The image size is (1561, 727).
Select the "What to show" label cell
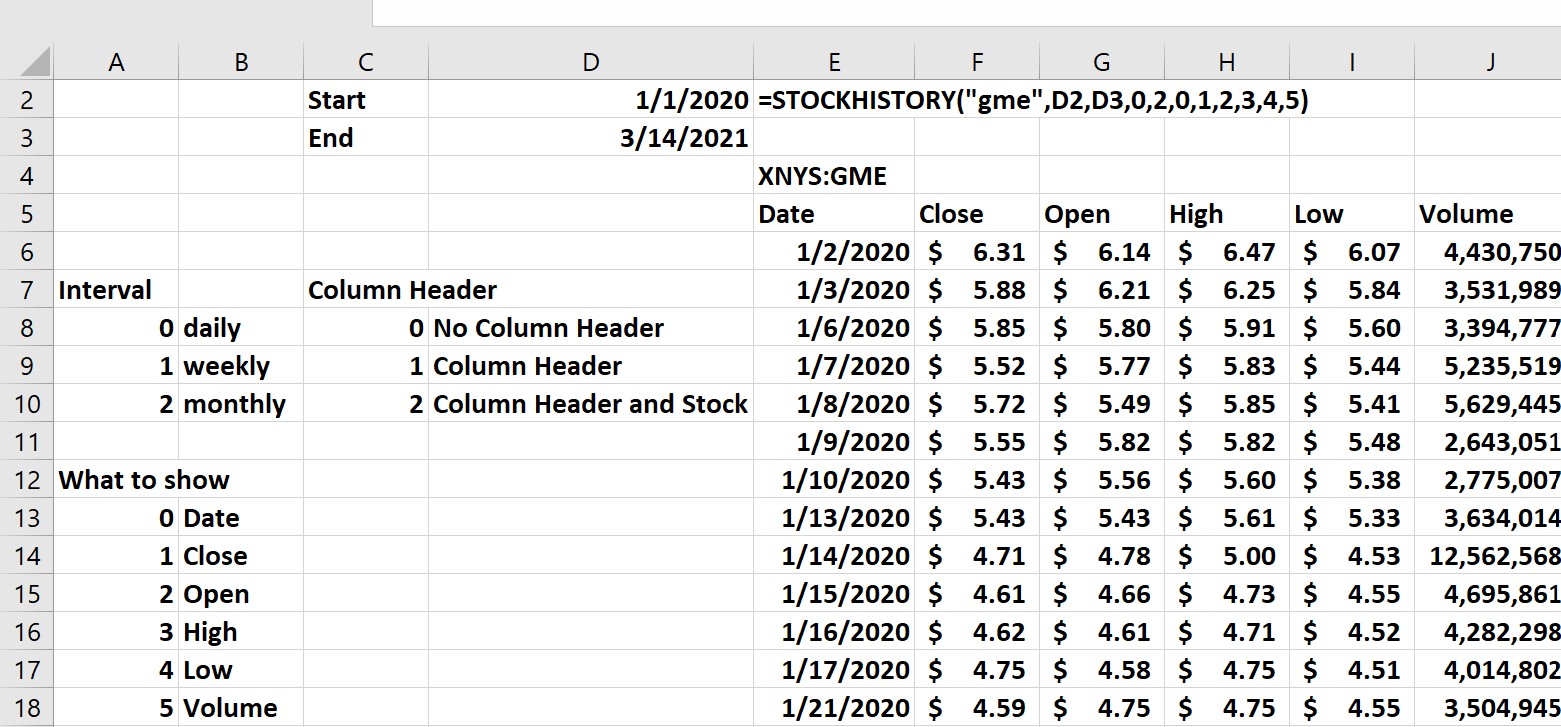(144, 480)
